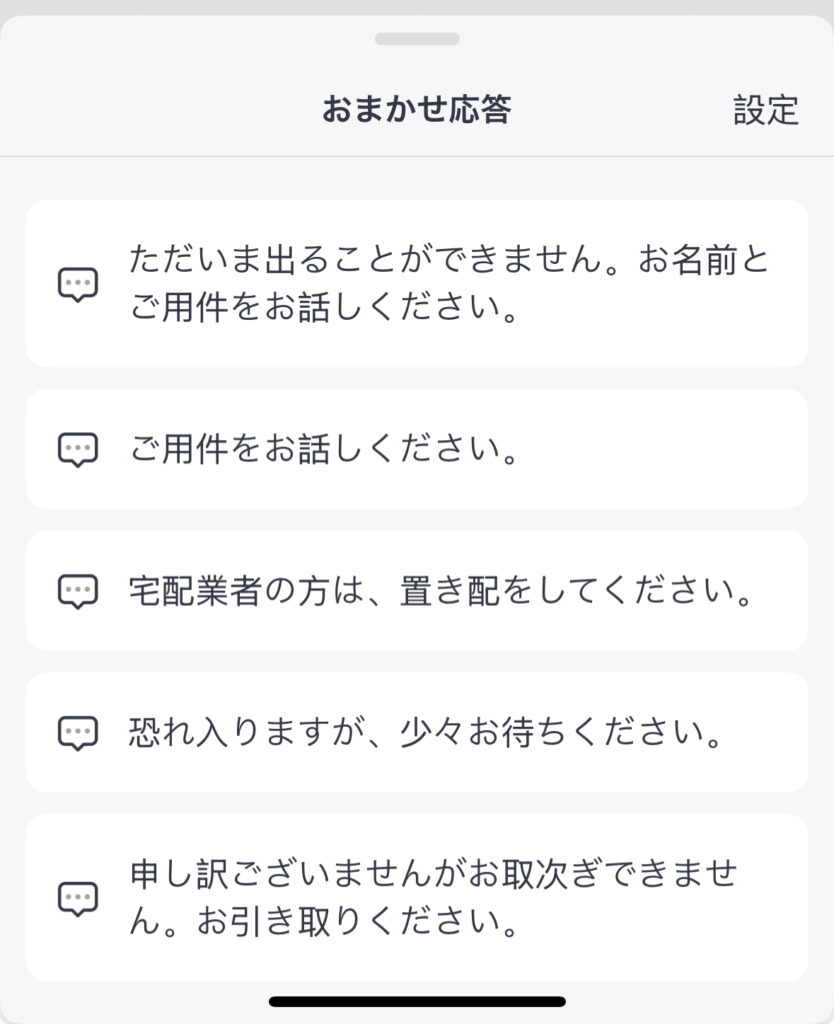Open 設定 in the header
834x1024 pixels.
click(765, 110)
